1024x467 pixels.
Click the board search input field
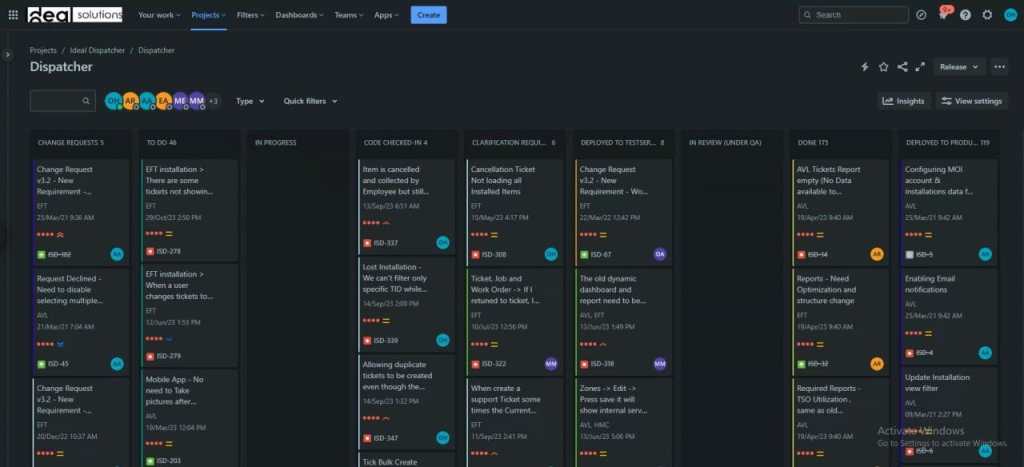[58, 101]
